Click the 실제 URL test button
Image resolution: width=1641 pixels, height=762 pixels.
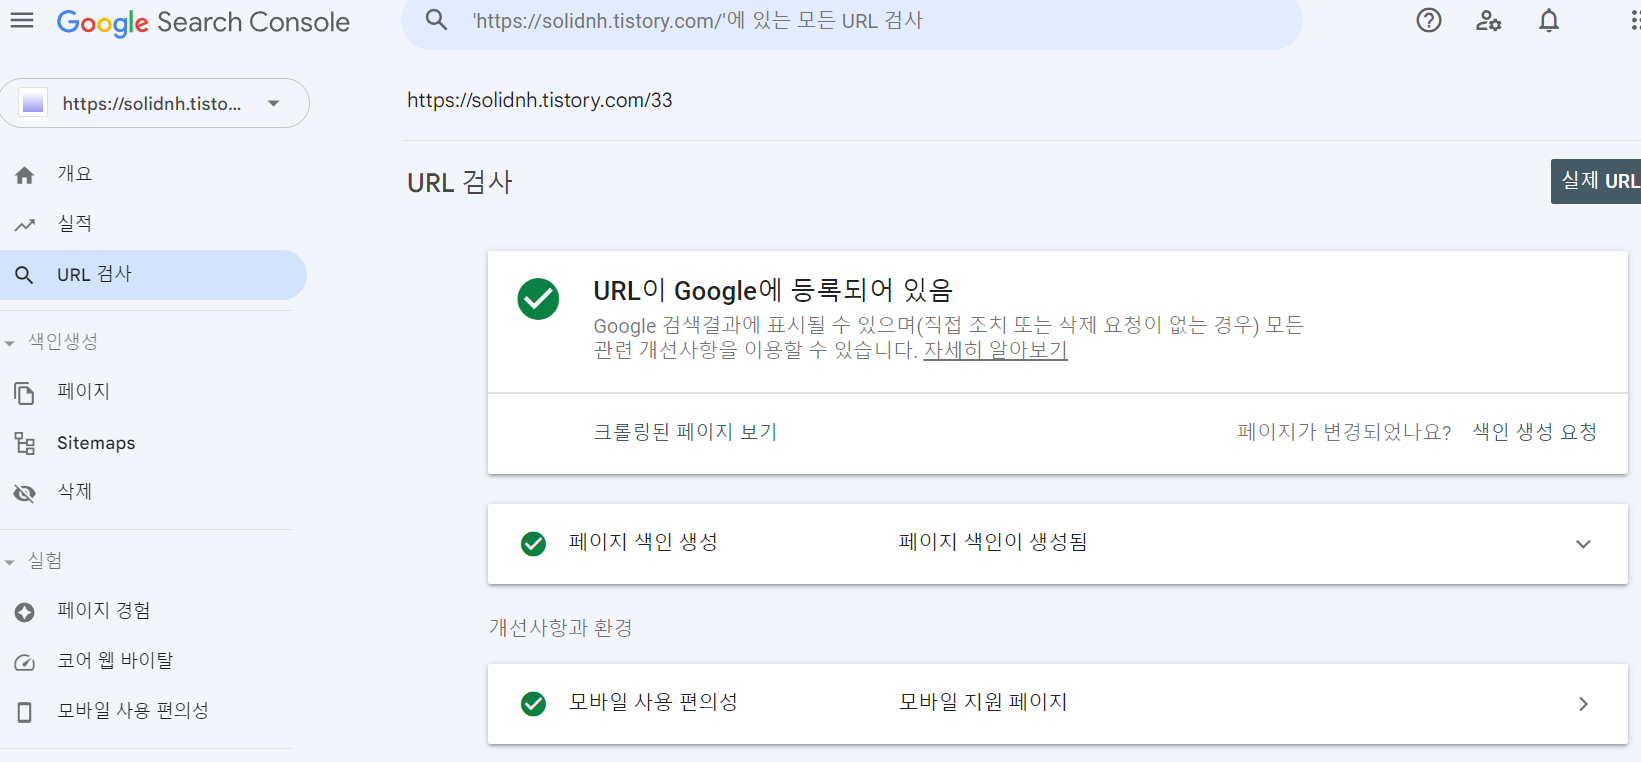(1596, 181)
